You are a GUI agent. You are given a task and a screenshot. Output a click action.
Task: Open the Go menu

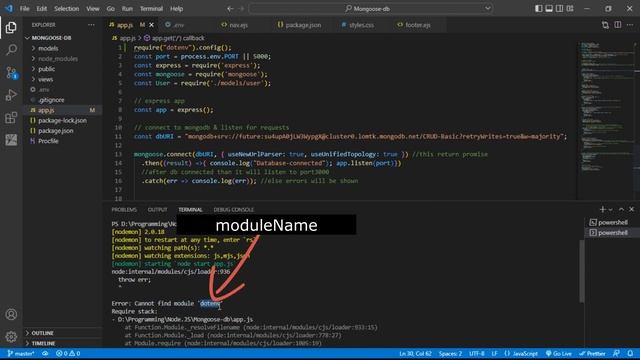pyautogui.click(x=111, y=9)
